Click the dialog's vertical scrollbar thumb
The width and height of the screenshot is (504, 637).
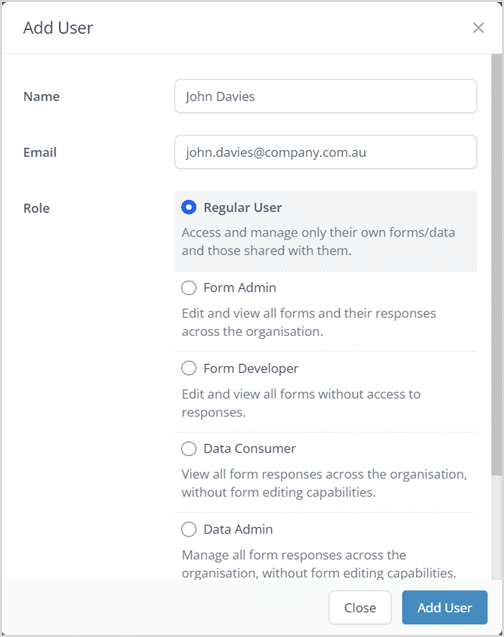tap(496, 264)
